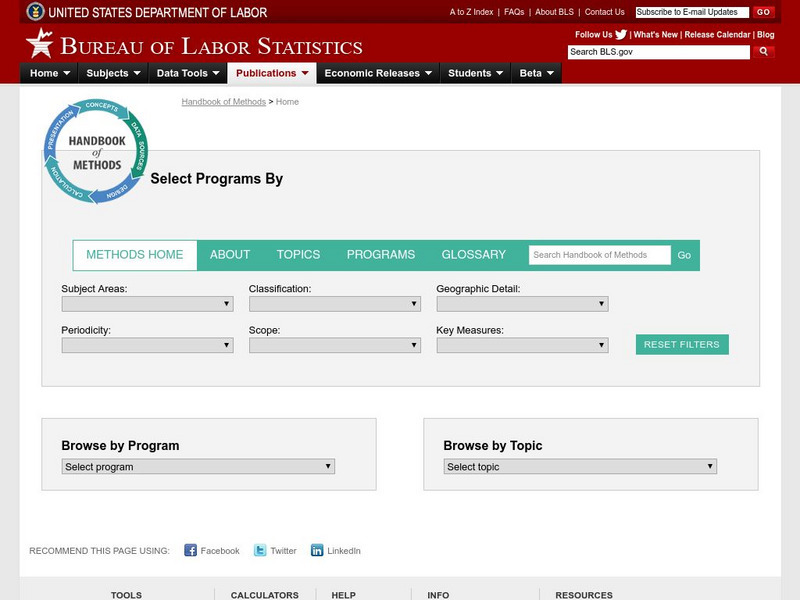Click the INFO footer heading
This screenshot has height=600, width=800.
pyautogui.click(x=438, y=595)
